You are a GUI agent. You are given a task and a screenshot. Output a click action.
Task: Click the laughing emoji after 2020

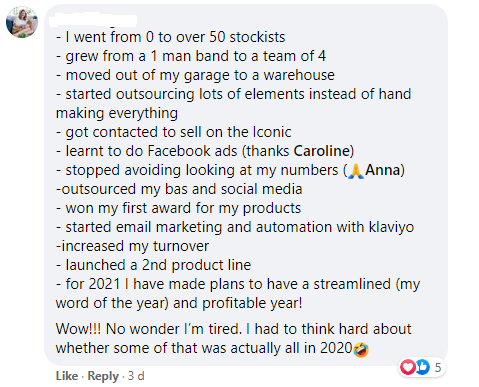coord(361,349)
